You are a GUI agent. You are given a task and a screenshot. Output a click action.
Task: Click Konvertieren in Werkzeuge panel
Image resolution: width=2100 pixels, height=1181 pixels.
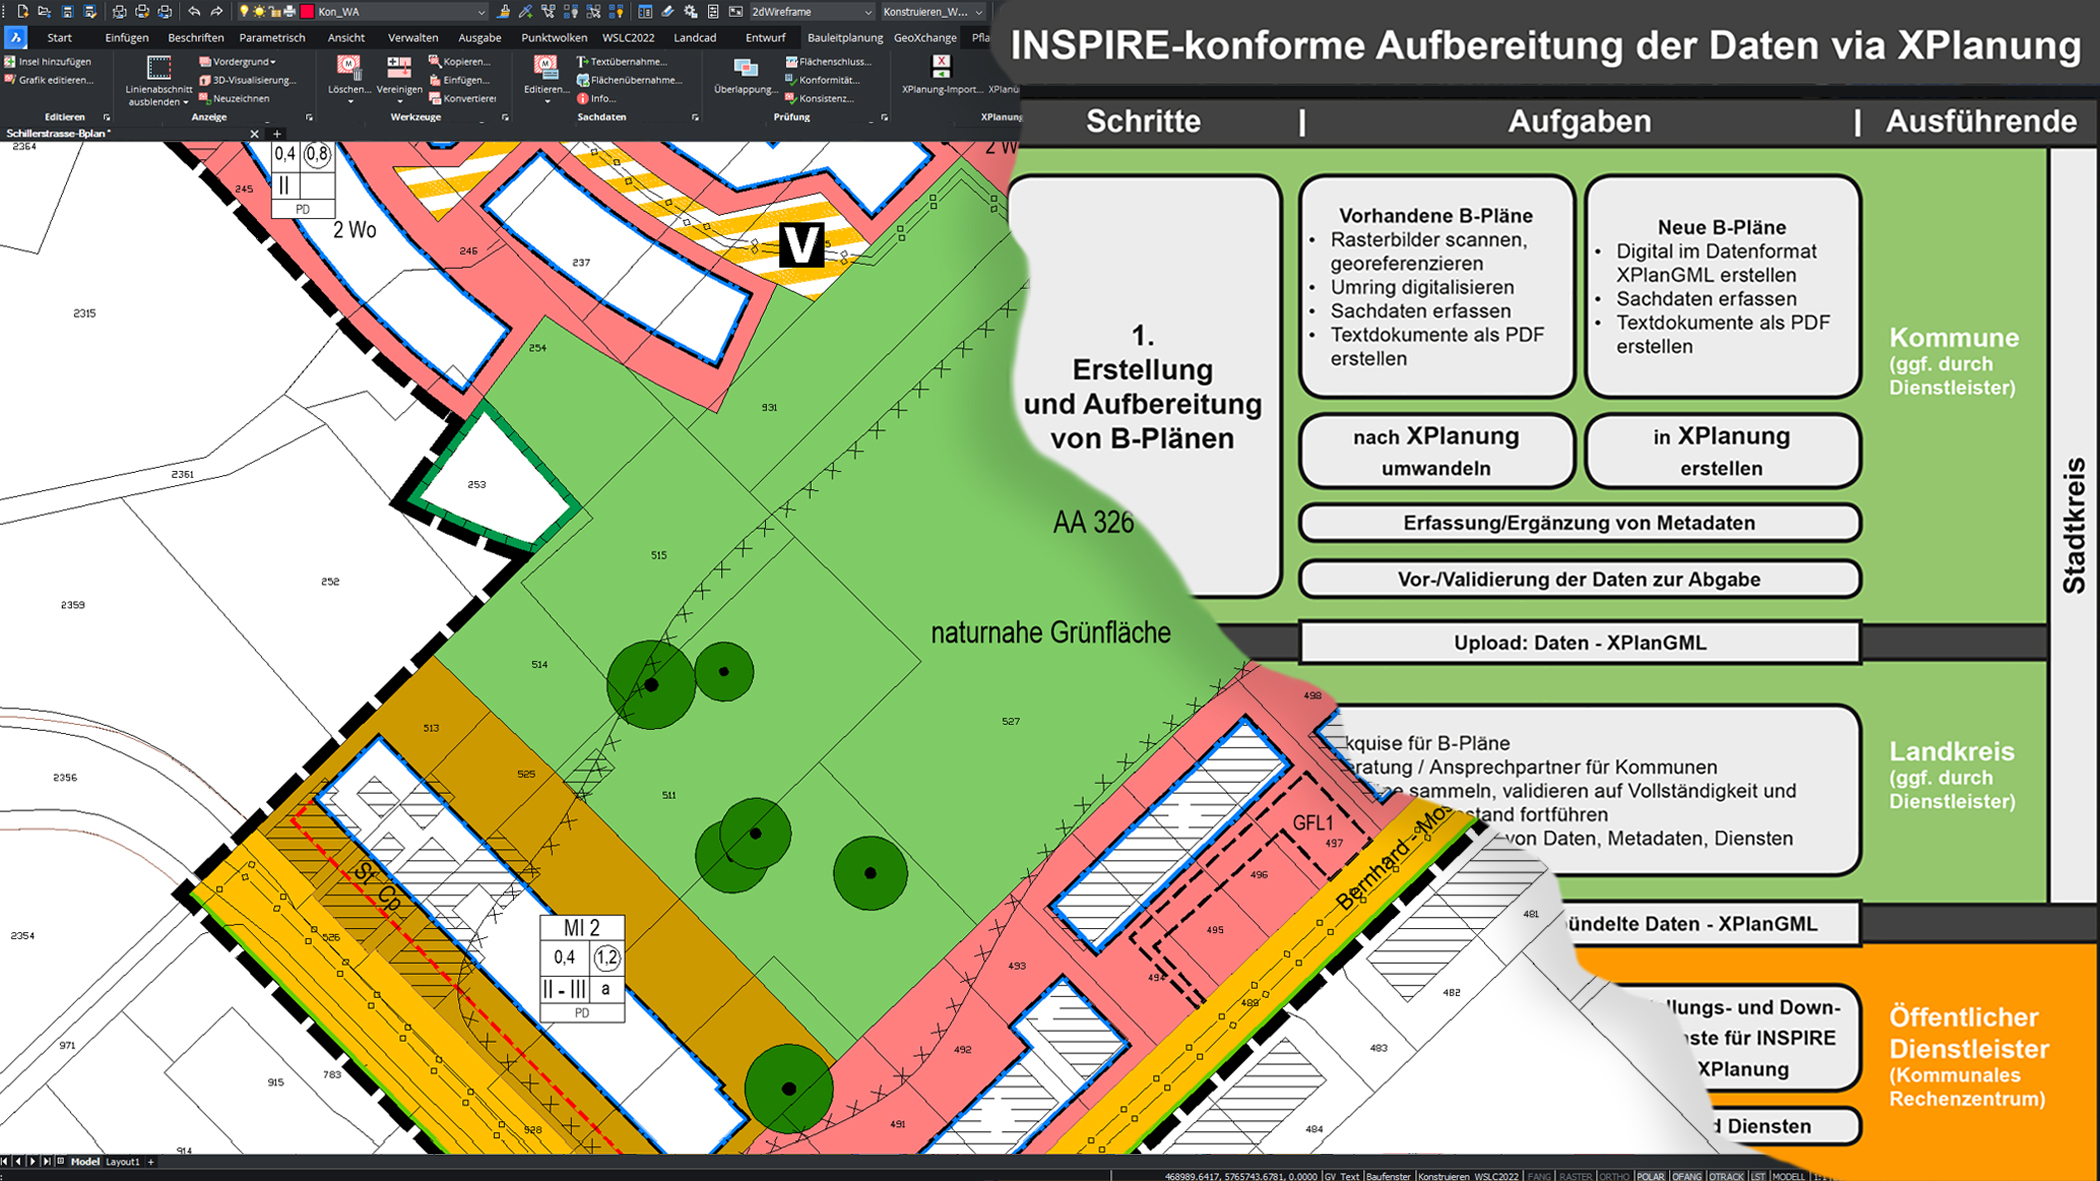coord(463,98)
